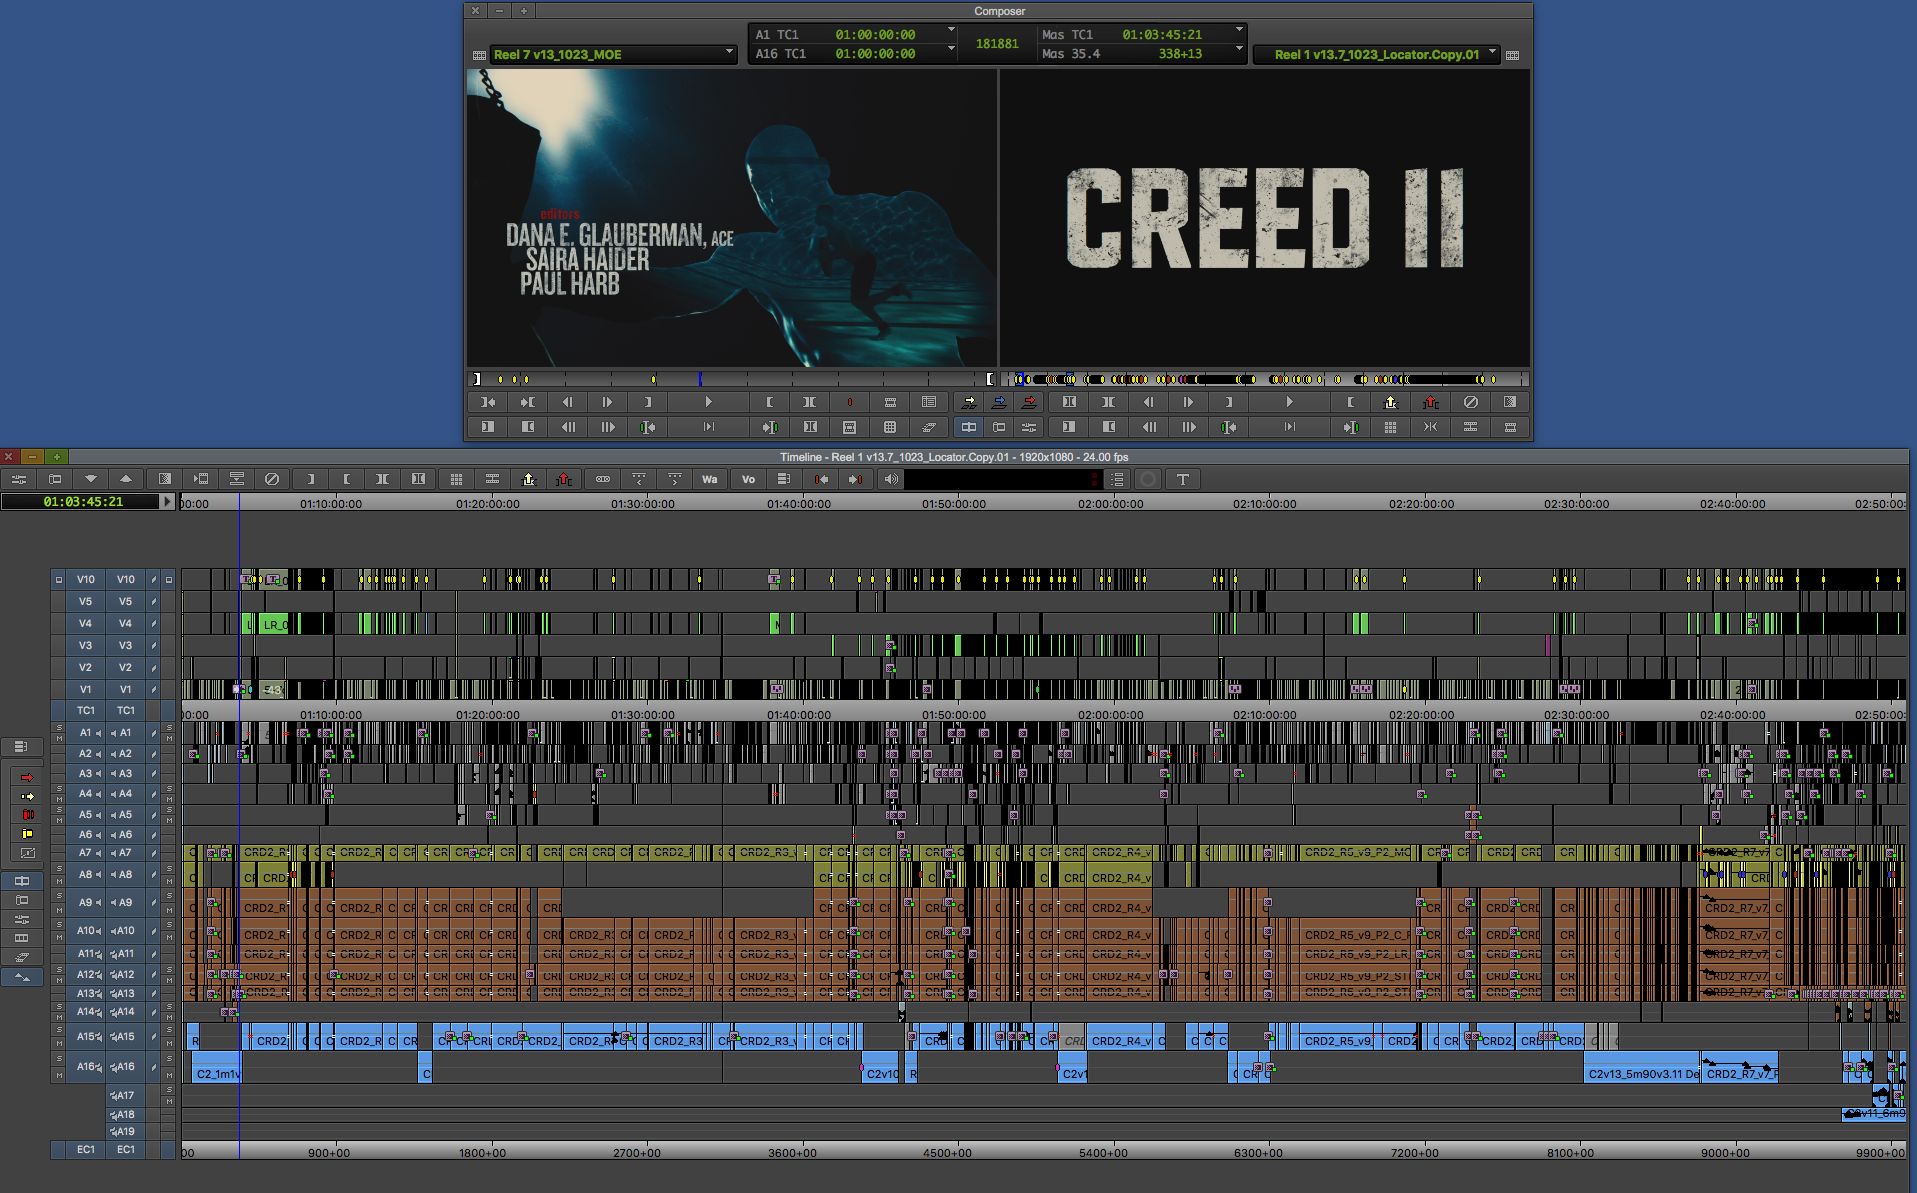
Task: Play the record monitor sequence
Action: click(1289, 402)
